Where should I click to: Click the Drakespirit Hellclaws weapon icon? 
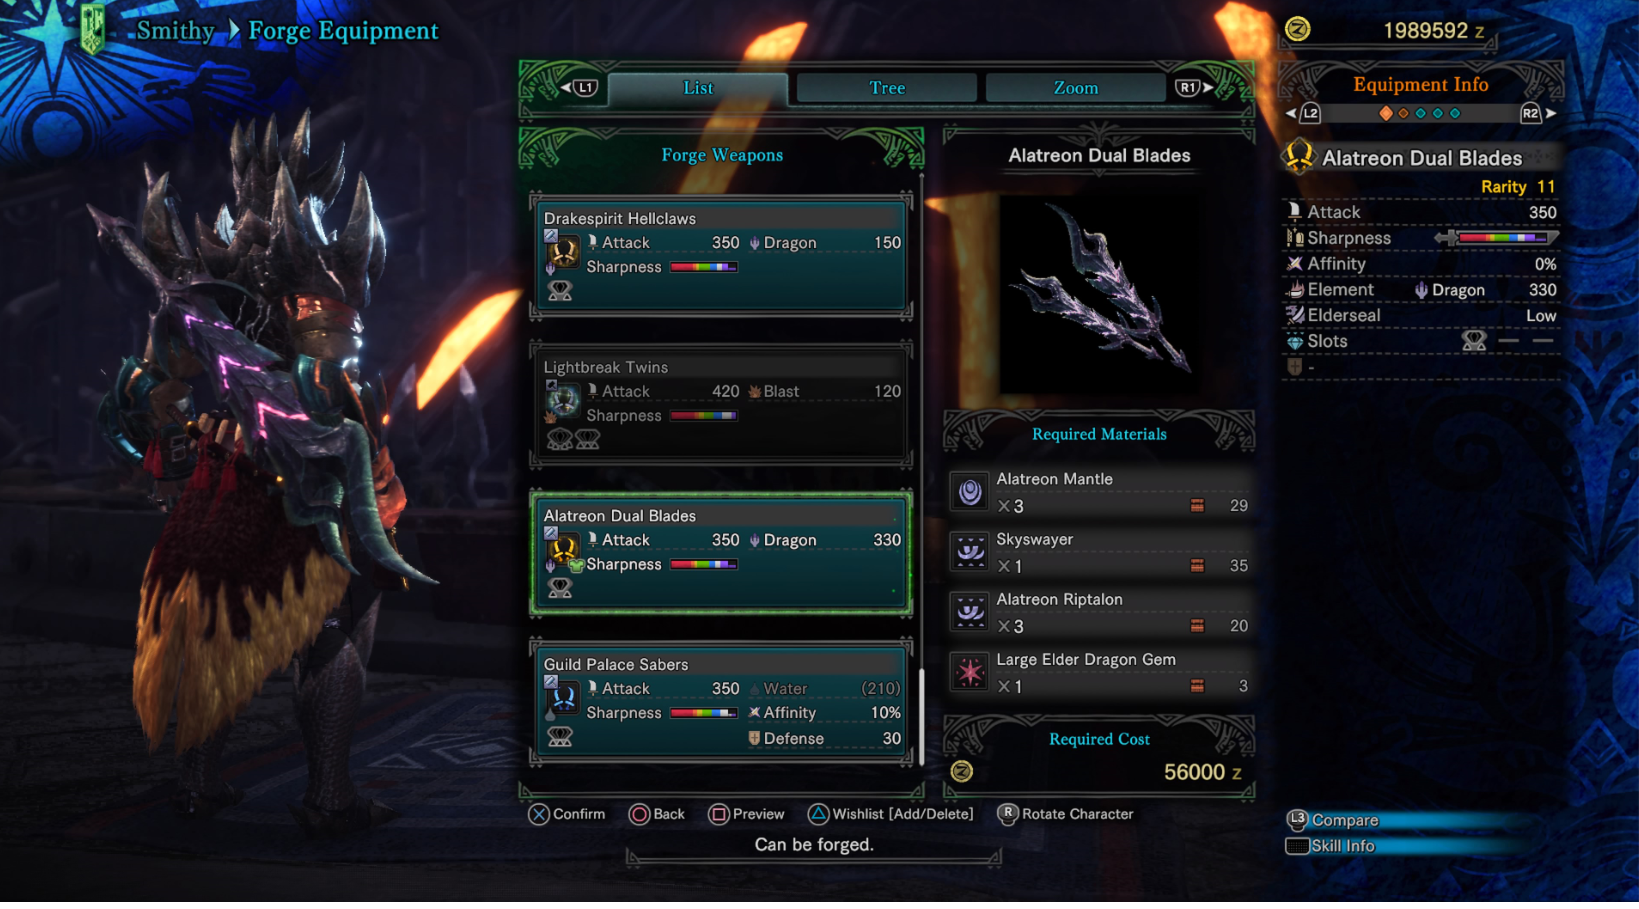pyautogui.click(x=562, y=251)
